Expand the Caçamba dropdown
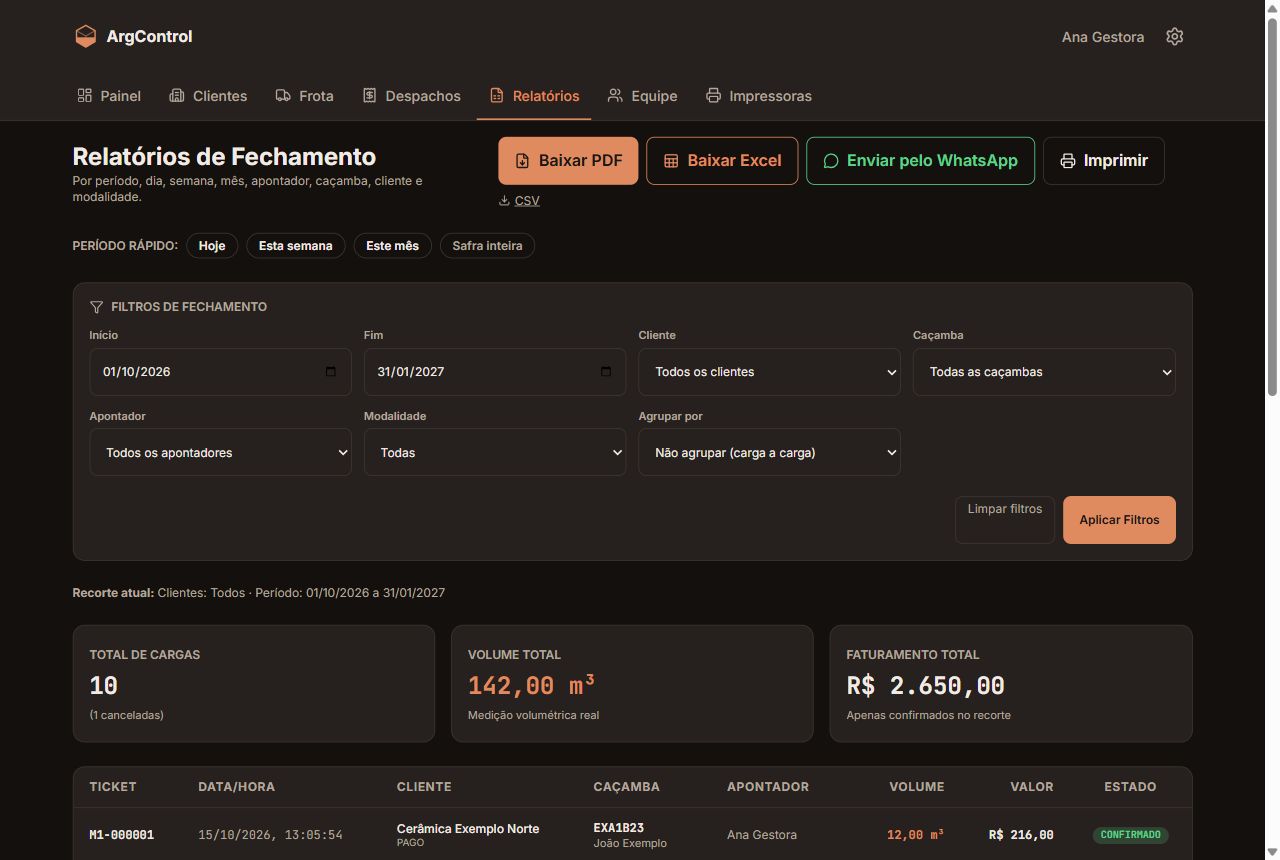This screenshot has width=1280, height=860. [1044, 372]
